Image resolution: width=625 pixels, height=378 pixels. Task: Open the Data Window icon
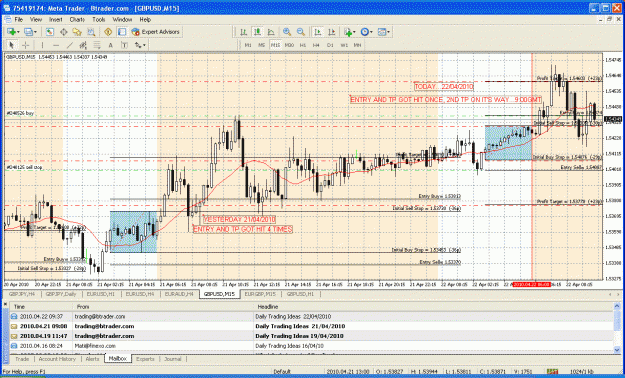point(63,32)
